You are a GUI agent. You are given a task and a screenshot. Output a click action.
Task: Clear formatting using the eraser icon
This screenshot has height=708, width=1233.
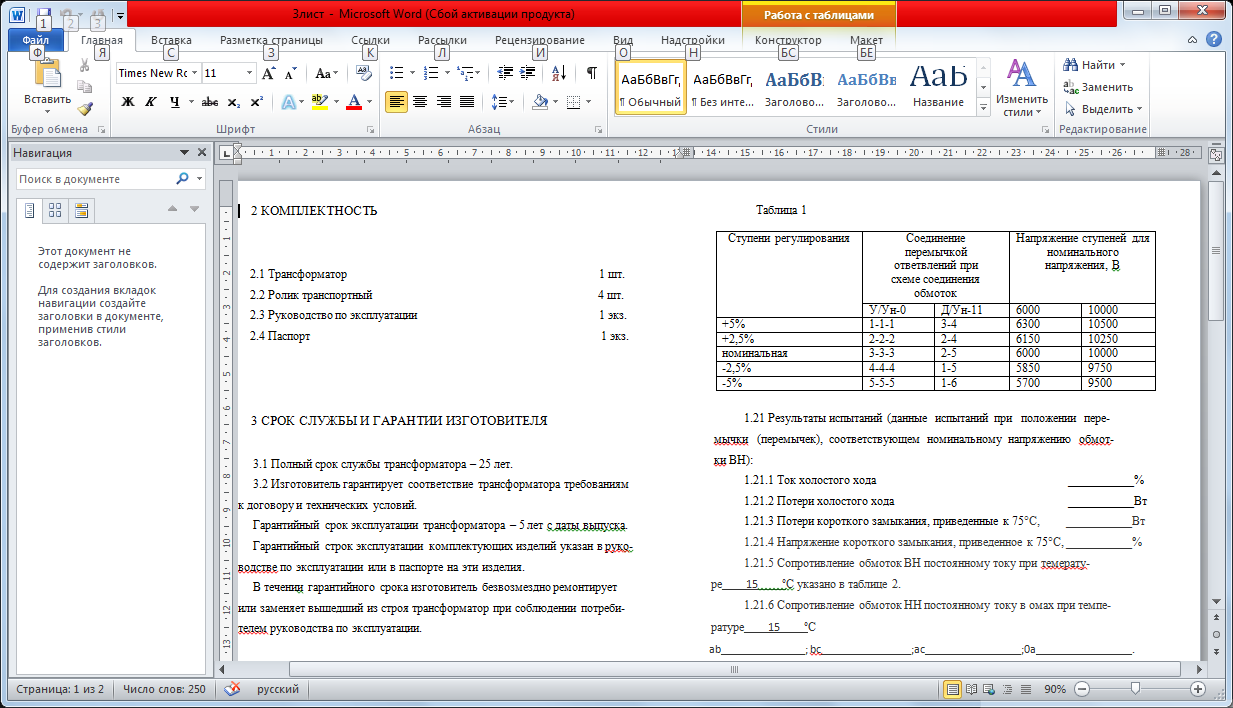364,73
